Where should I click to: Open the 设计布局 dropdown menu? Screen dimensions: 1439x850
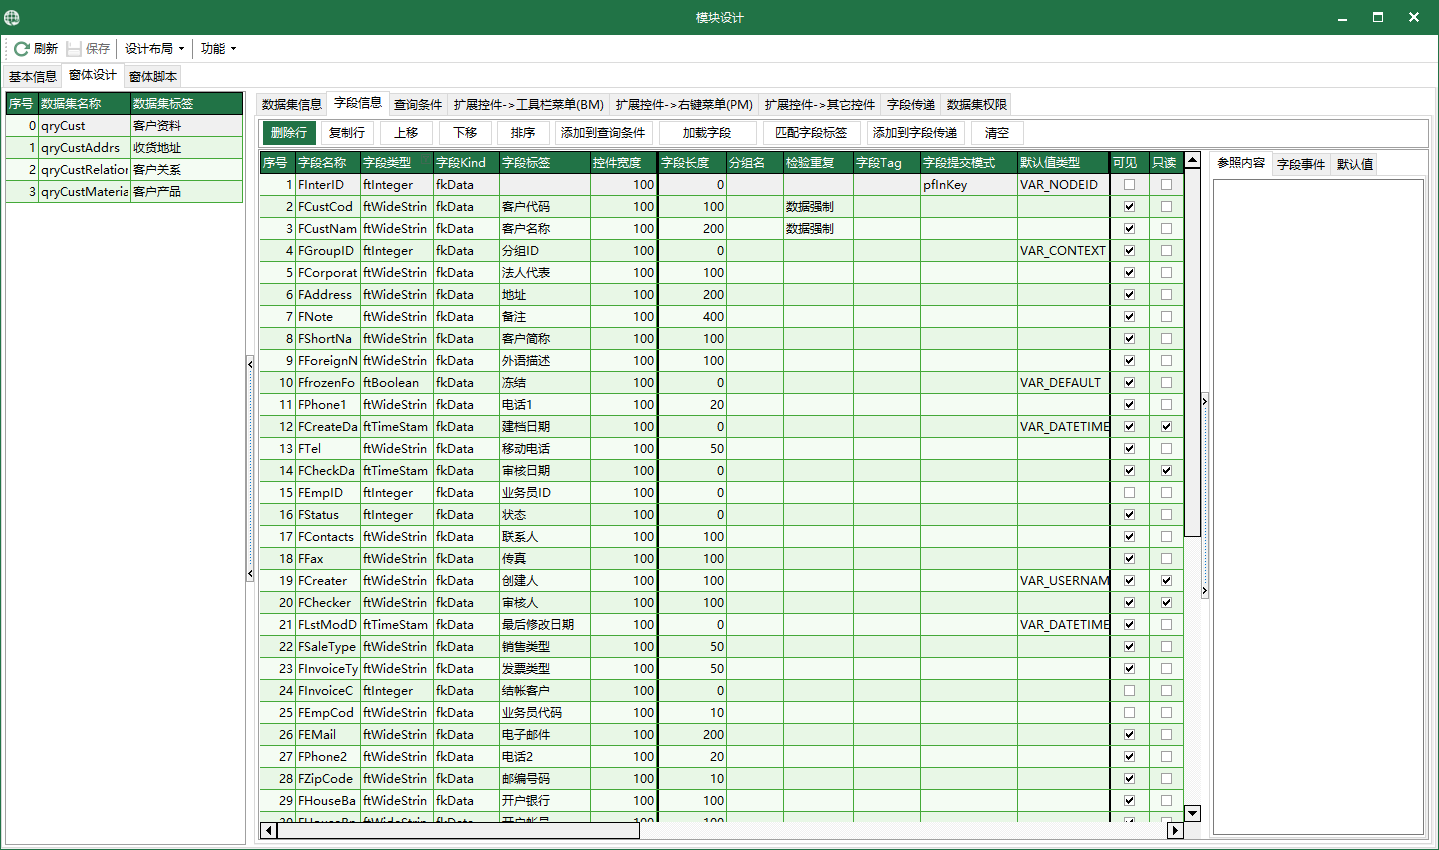pos(154,48)
